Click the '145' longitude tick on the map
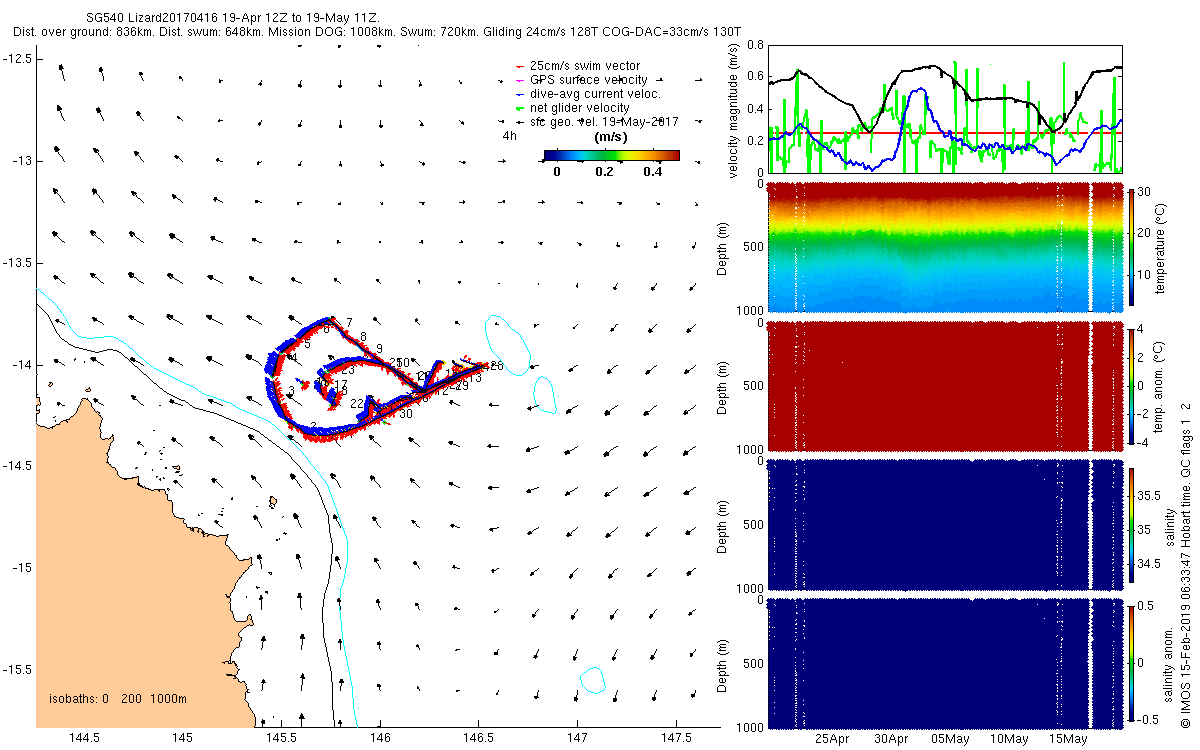Screen dimensions: 1200x750 (x=182, y=738)
